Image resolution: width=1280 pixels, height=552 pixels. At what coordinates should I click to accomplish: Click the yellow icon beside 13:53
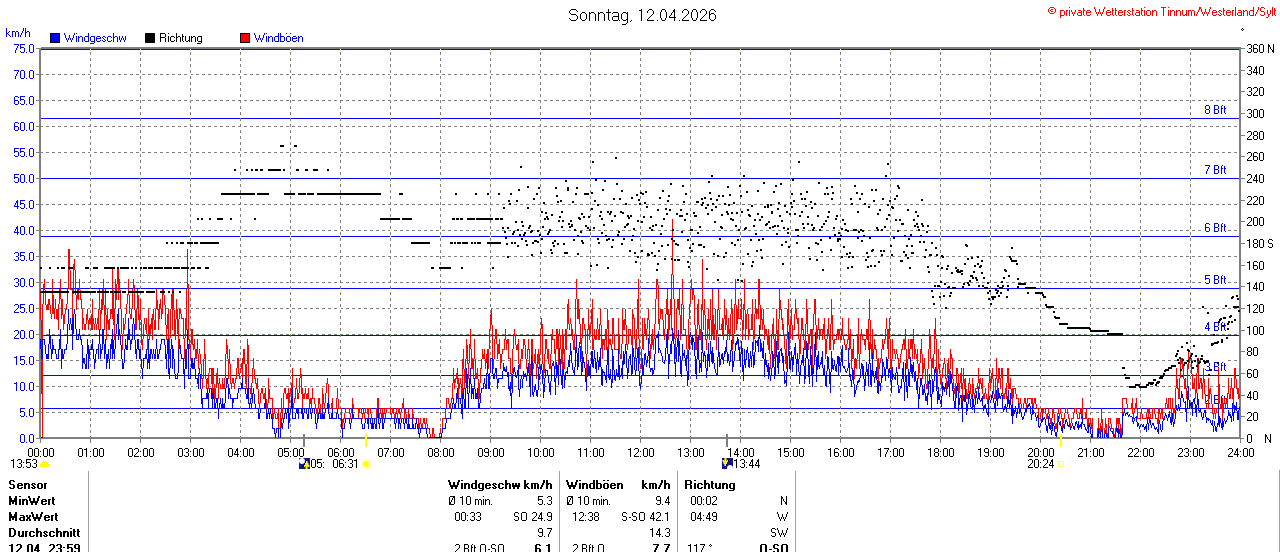coord(45,464)
